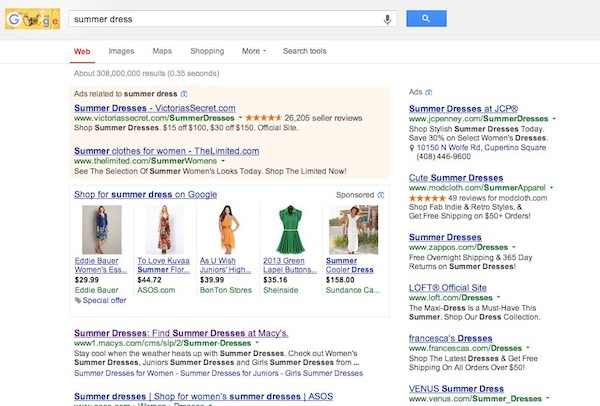Image resolution: width=600 pixels, height=406 pixels.
Task: Click ModCloth star rating
Action: 427,198
